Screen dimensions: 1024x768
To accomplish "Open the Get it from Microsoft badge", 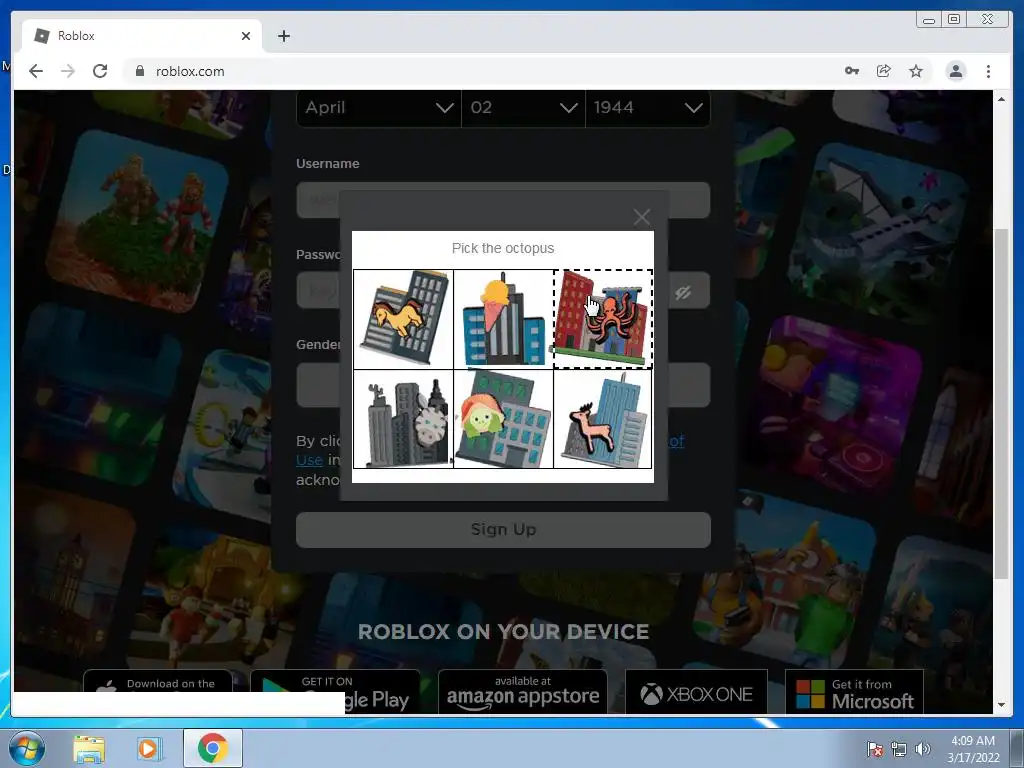I will click(x=854, y=692).
